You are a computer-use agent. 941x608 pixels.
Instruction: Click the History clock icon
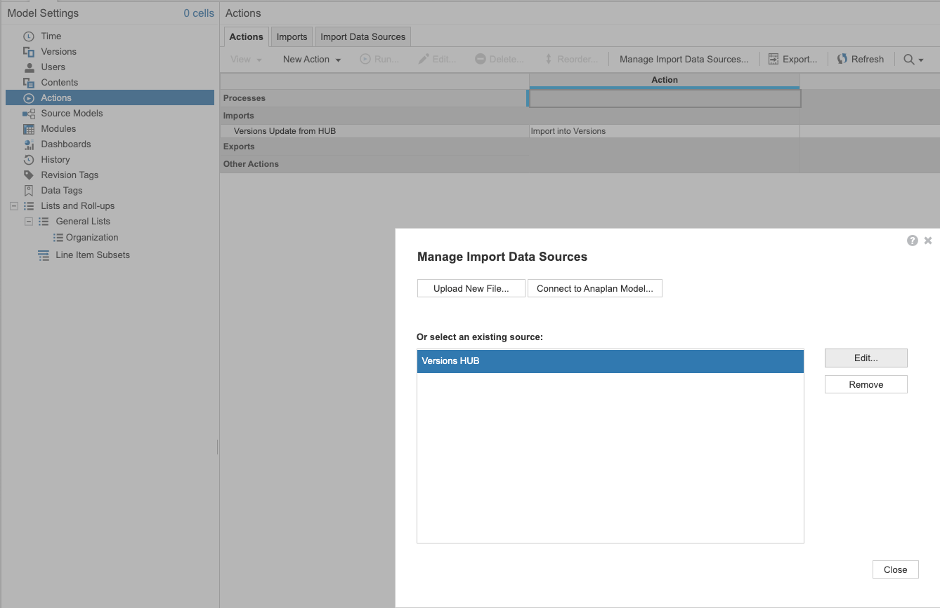click(28, 160)
